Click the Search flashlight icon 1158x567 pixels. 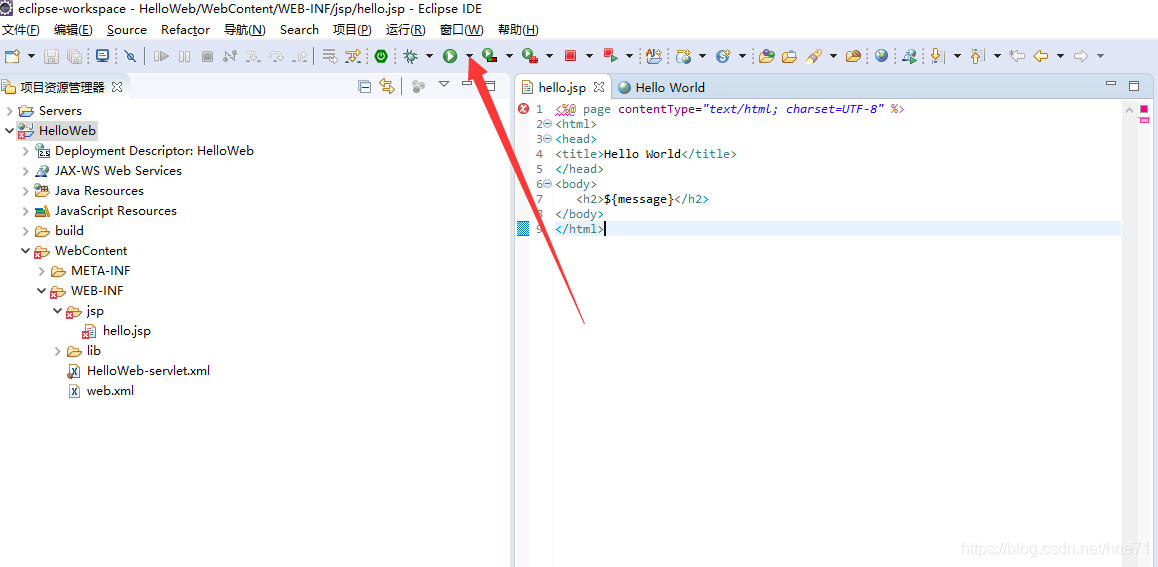[x=815, y=55]
